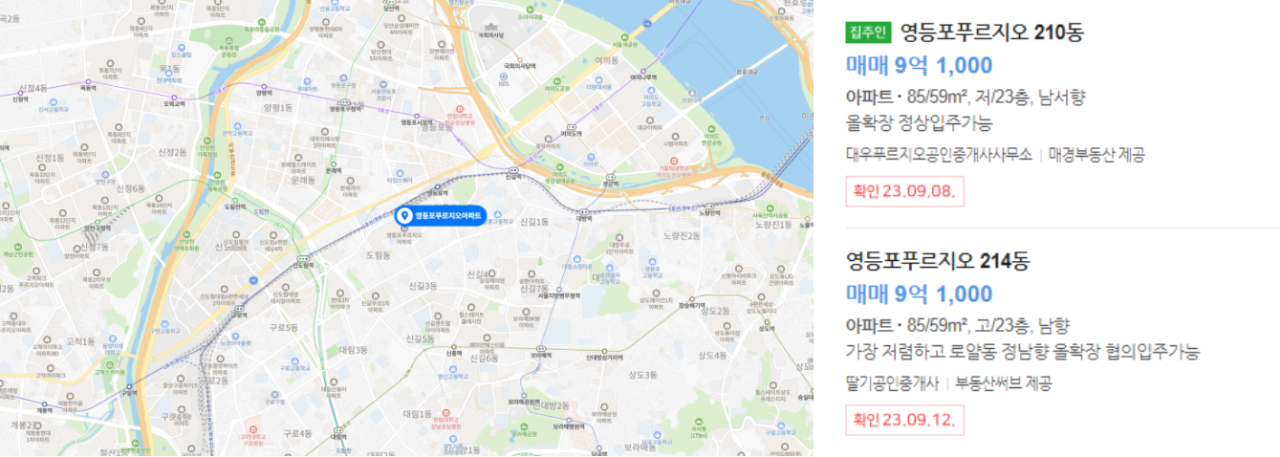Open the 딸기공인중개사 agent link
The height and width of the screenshot is (457, 1280).
point(892,383)
